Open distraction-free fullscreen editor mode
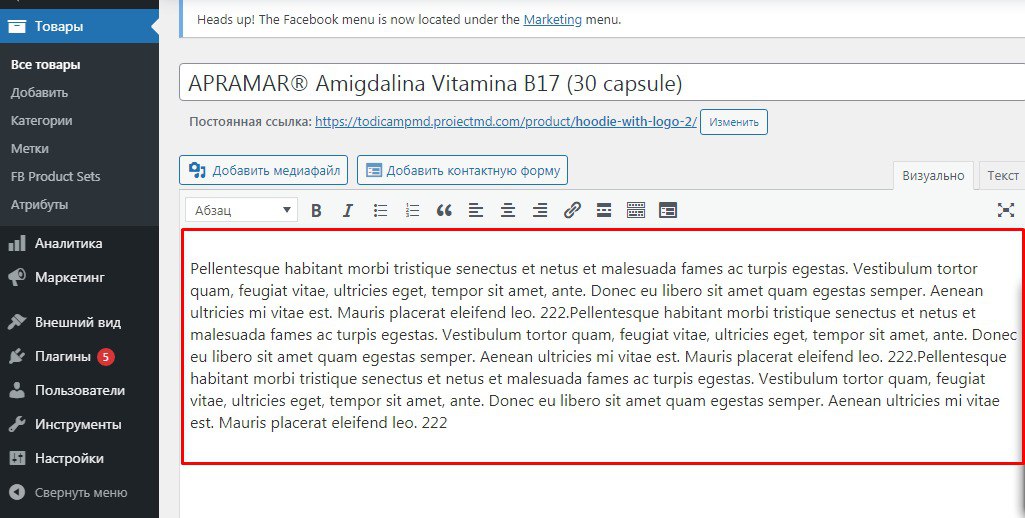The height and width of the screenshot is (518, 1025). click(x=1005, y=210)
